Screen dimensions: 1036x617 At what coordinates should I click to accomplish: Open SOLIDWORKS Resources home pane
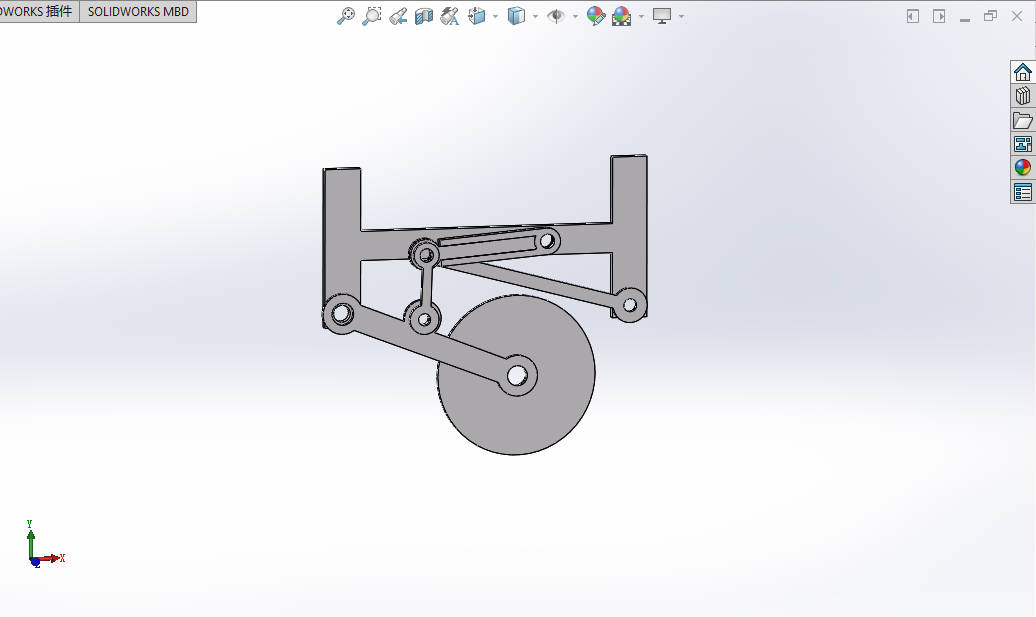pyautogui.click(x=1023, y=72)
